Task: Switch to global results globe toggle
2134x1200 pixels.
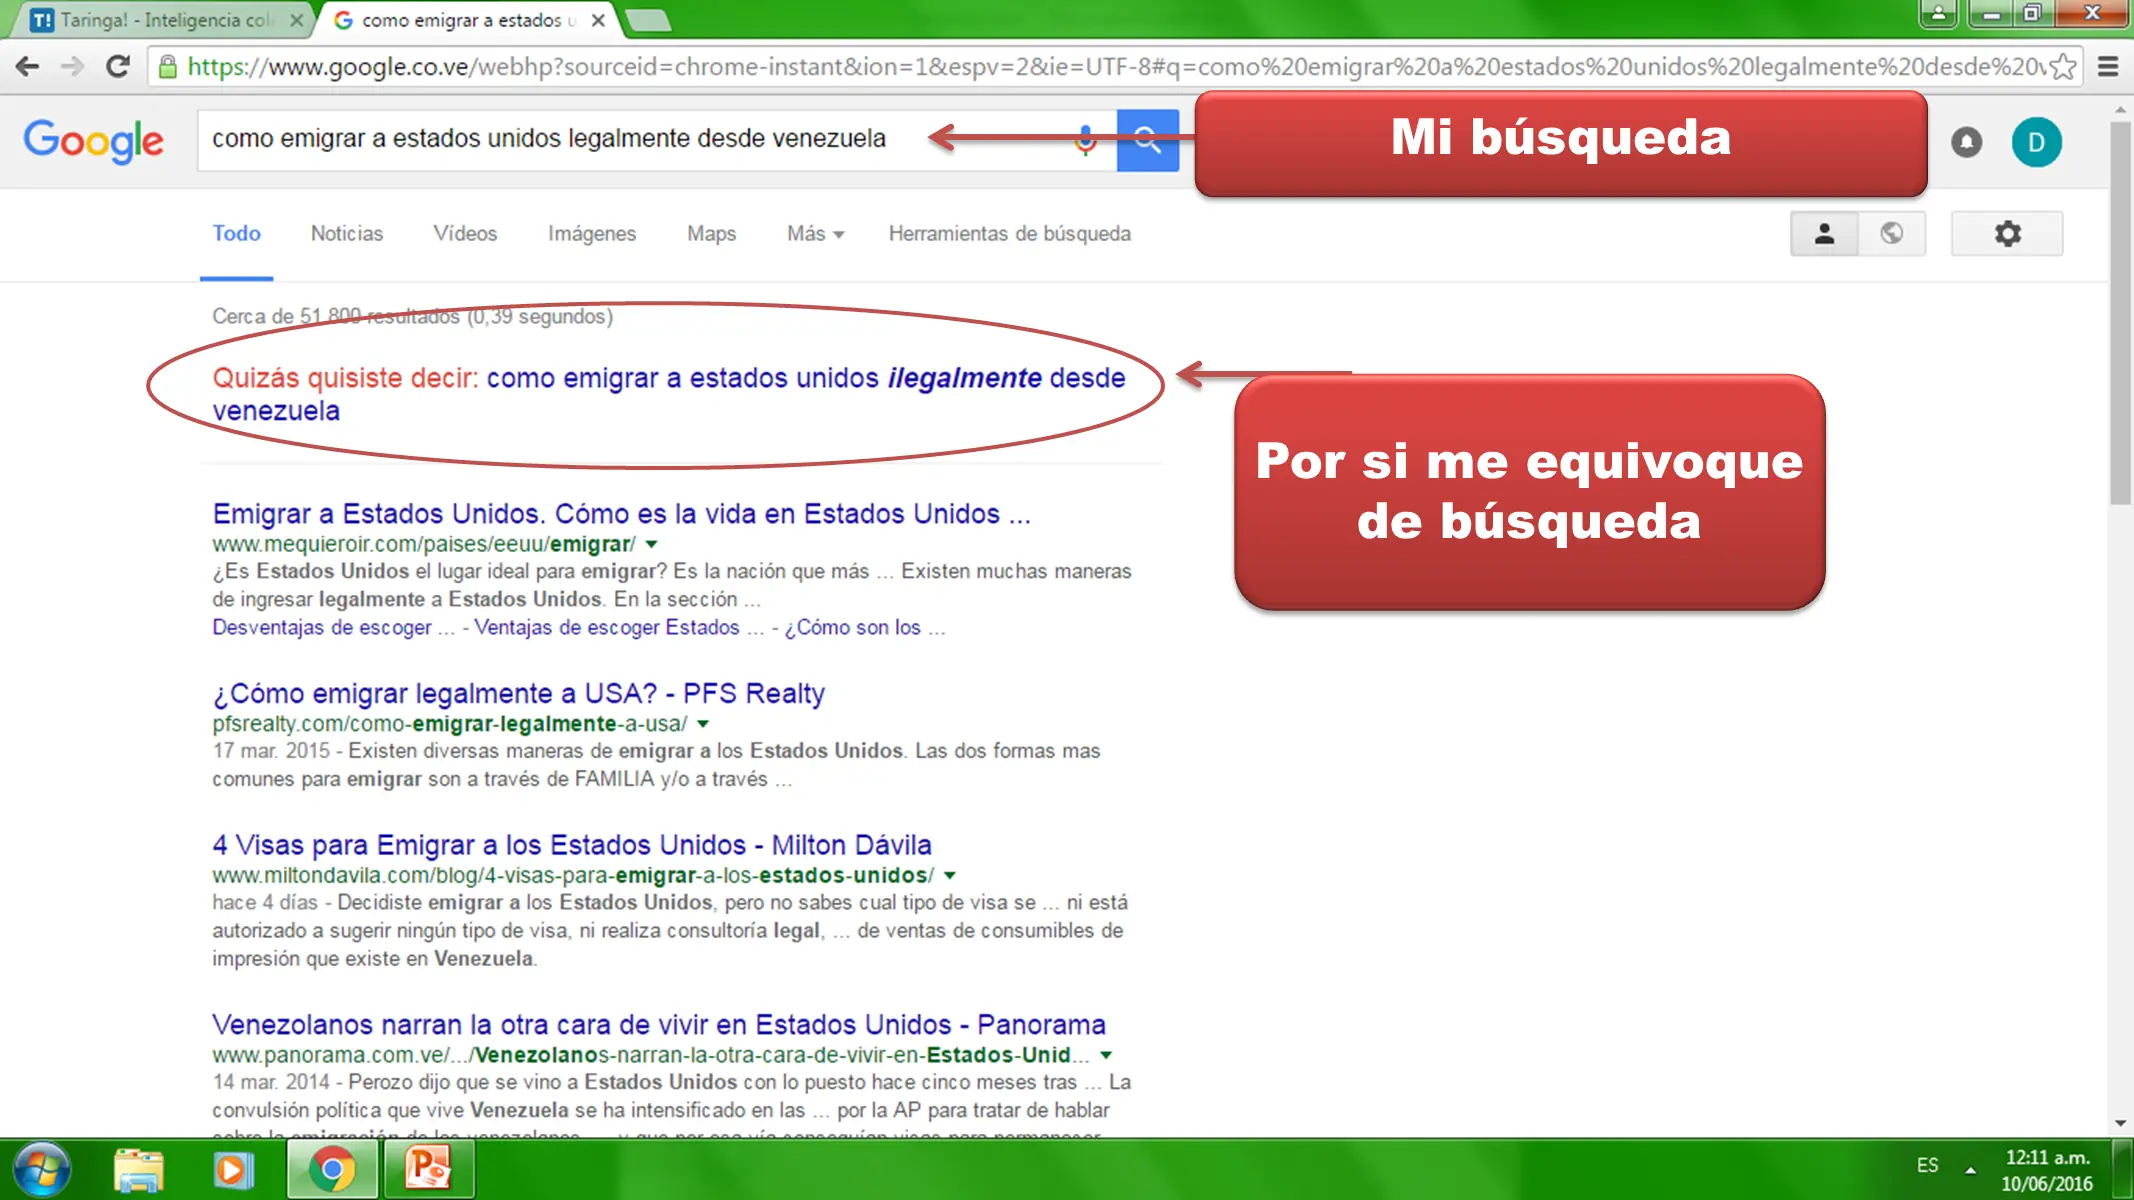Action: click(x=1891, y=233)
